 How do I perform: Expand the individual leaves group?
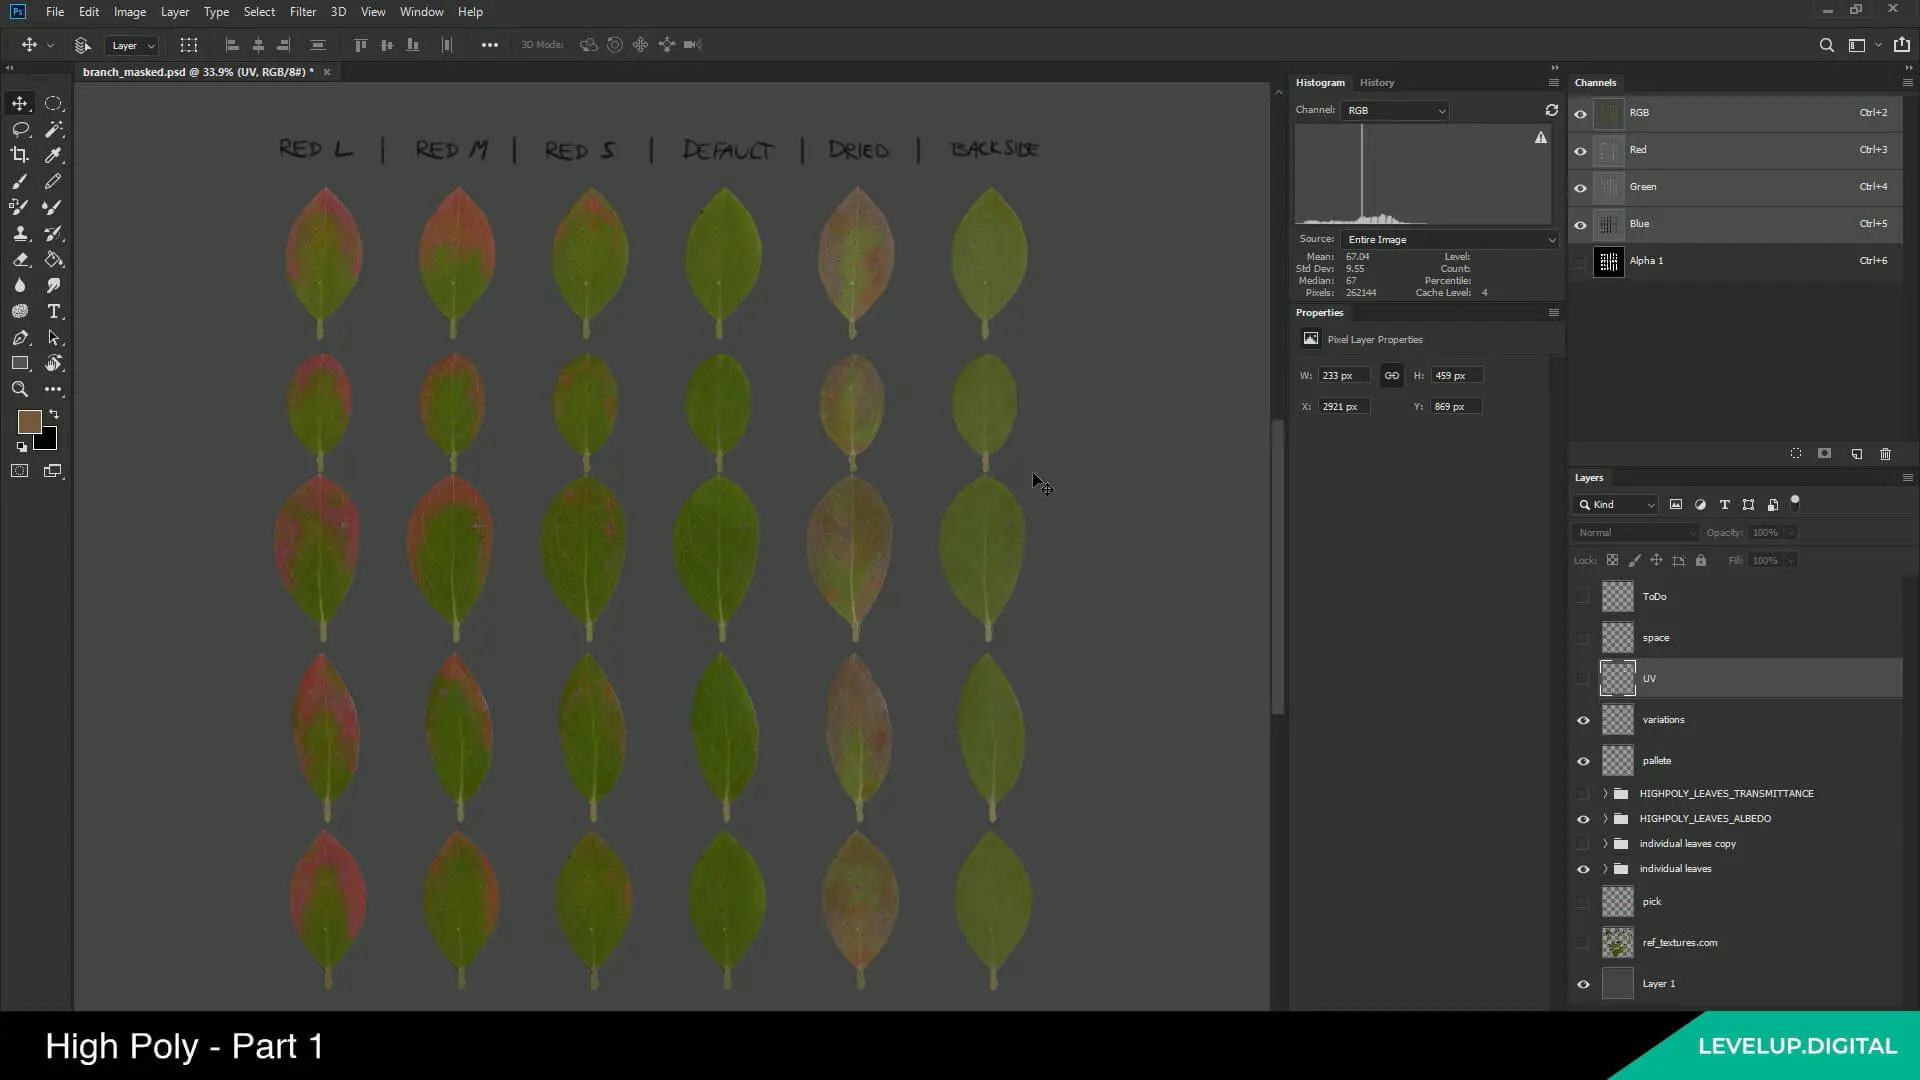(x=1605, y=869)
